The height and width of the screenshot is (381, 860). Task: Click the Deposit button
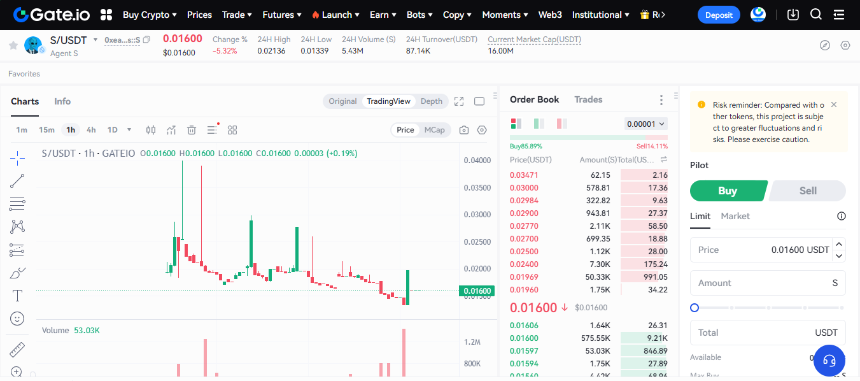coord(718,15)
